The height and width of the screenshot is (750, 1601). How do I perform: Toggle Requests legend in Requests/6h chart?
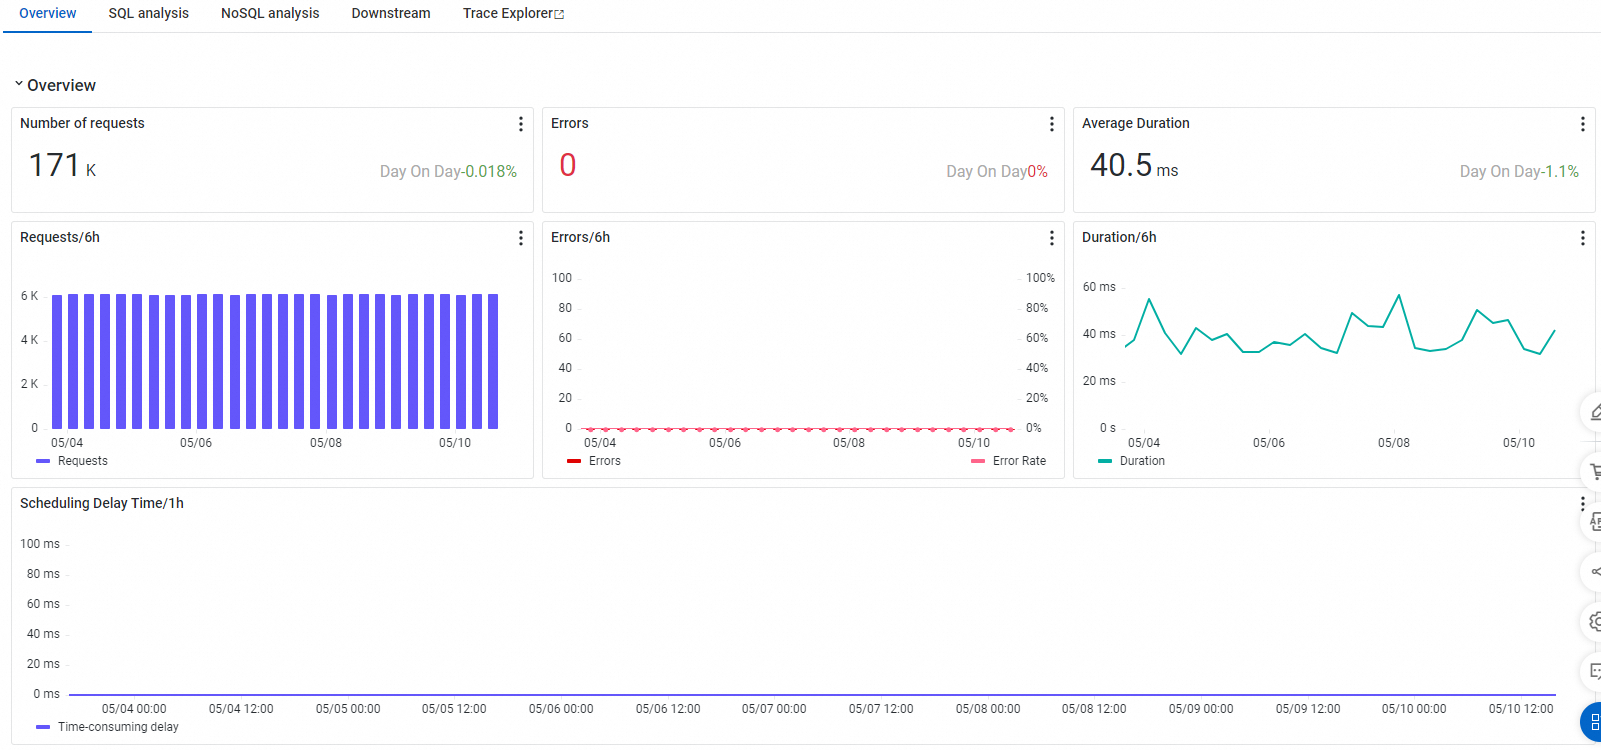72,461
